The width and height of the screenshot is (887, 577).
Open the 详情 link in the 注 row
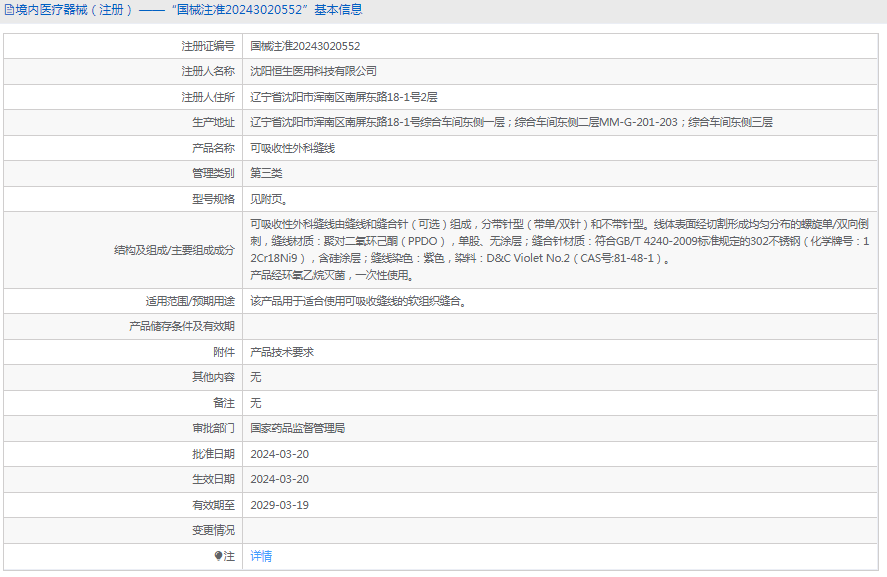click(x=261, y=556)
